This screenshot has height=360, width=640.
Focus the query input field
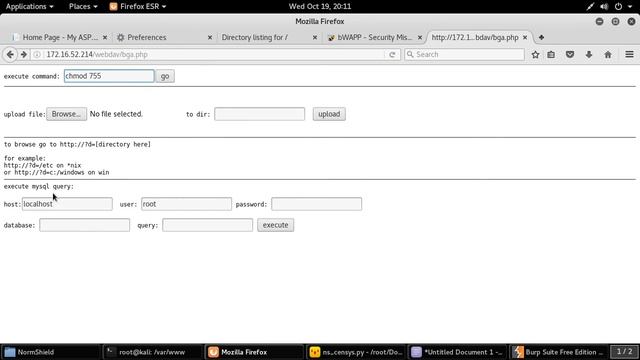pyautogui.click(x=207, y=225)
